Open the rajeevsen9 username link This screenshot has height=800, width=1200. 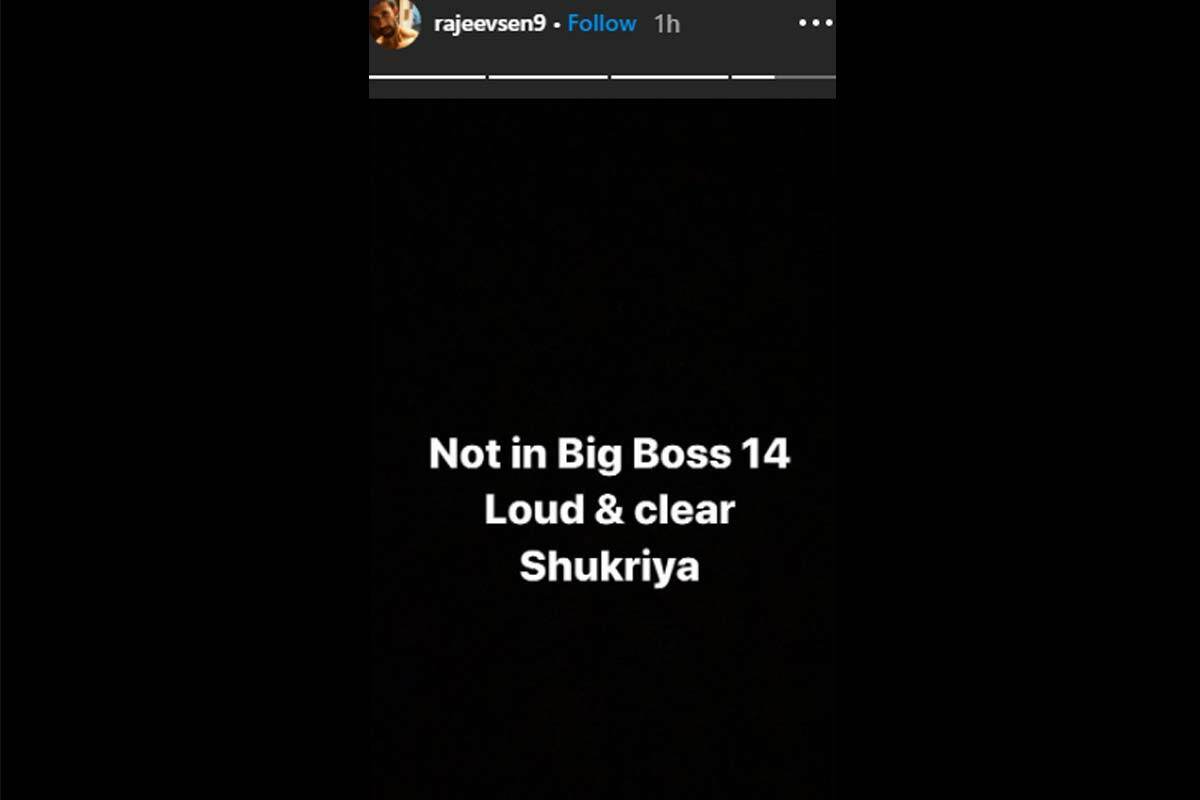[x=490, y=24]
